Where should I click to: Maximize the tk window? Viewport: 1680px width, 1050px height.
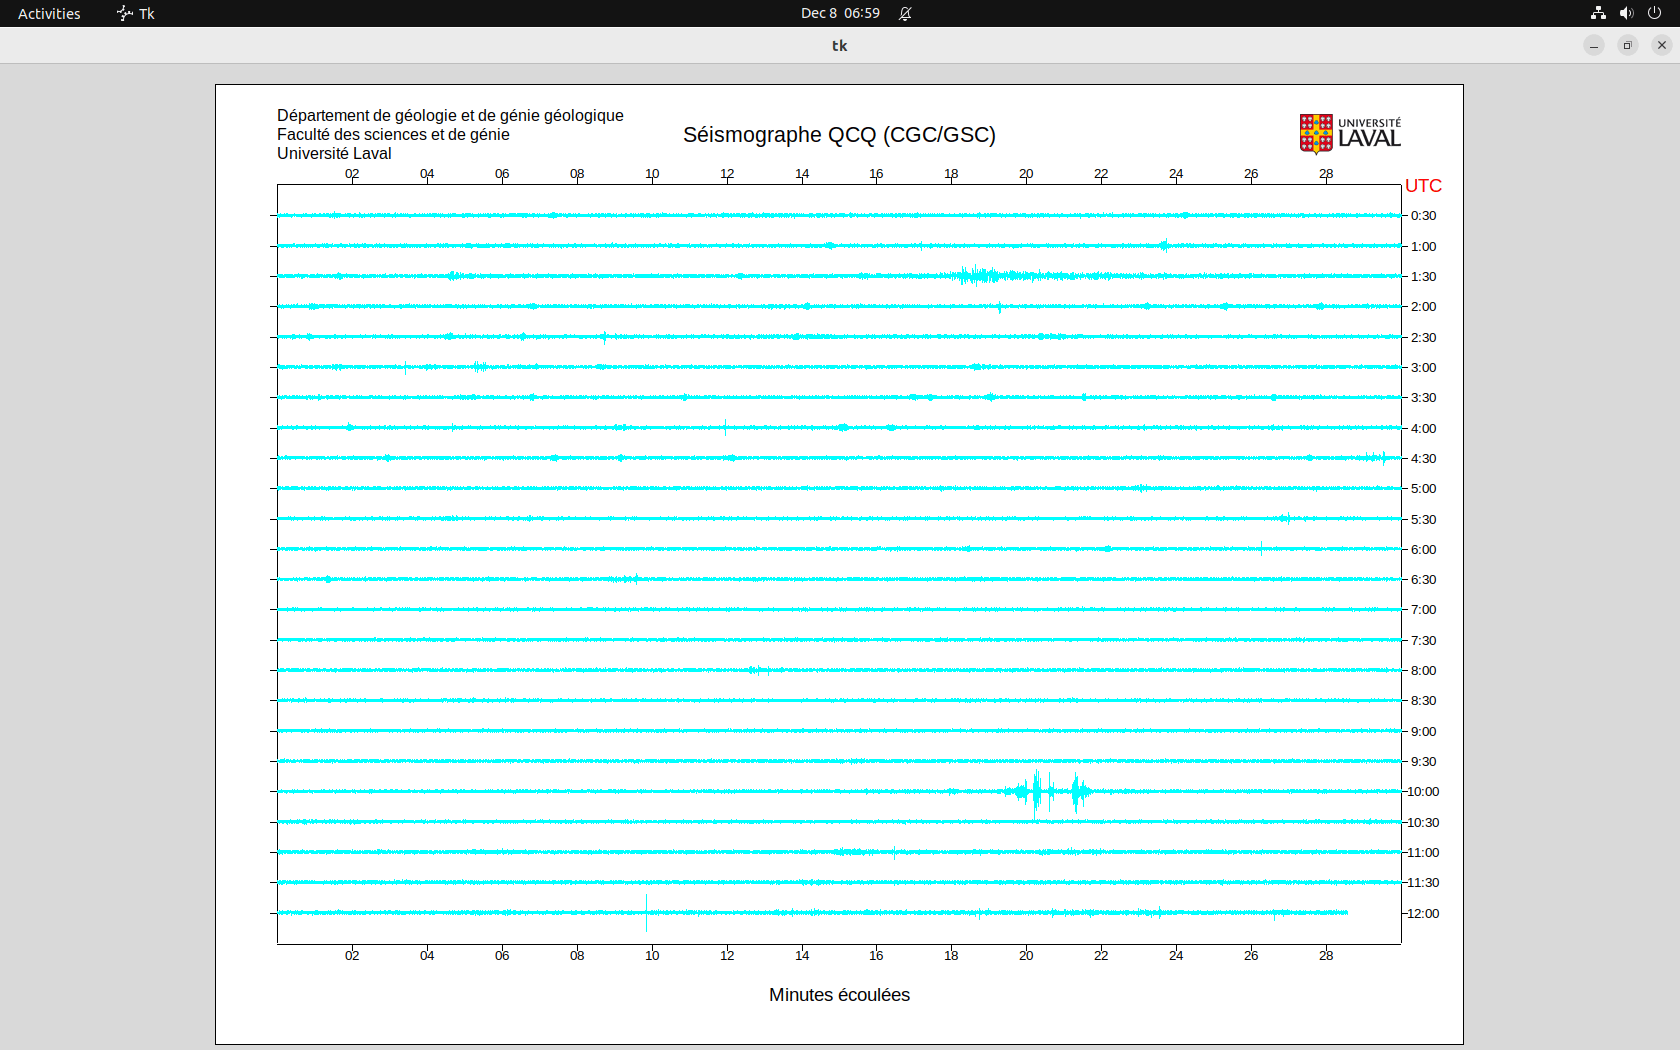click(1628, 45)
